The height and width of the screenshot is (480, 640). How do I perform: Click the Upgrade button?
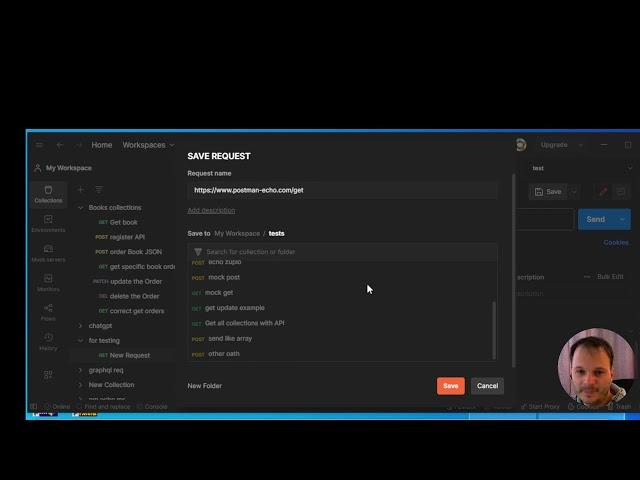point(554,145)
